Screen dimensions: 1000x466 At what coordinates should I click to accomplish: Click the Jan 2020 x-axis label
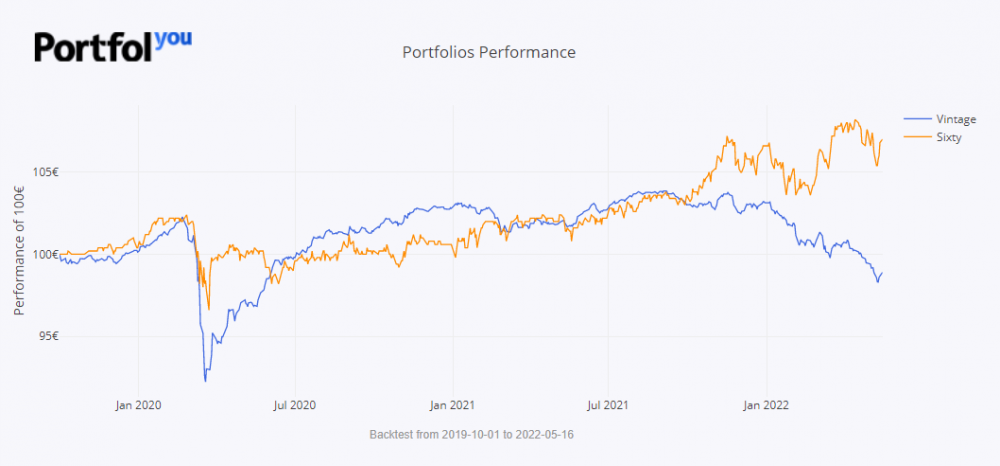coord(138,405)
